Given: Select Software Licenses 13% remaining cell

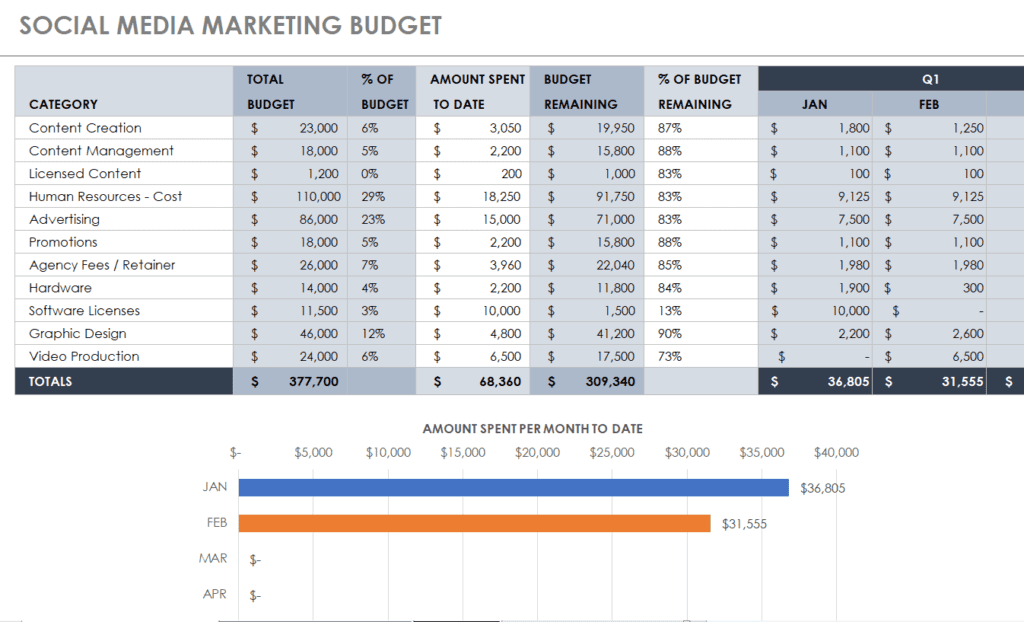Looking at the screenshot, I should pyautogui.click(x=701, y=311).
